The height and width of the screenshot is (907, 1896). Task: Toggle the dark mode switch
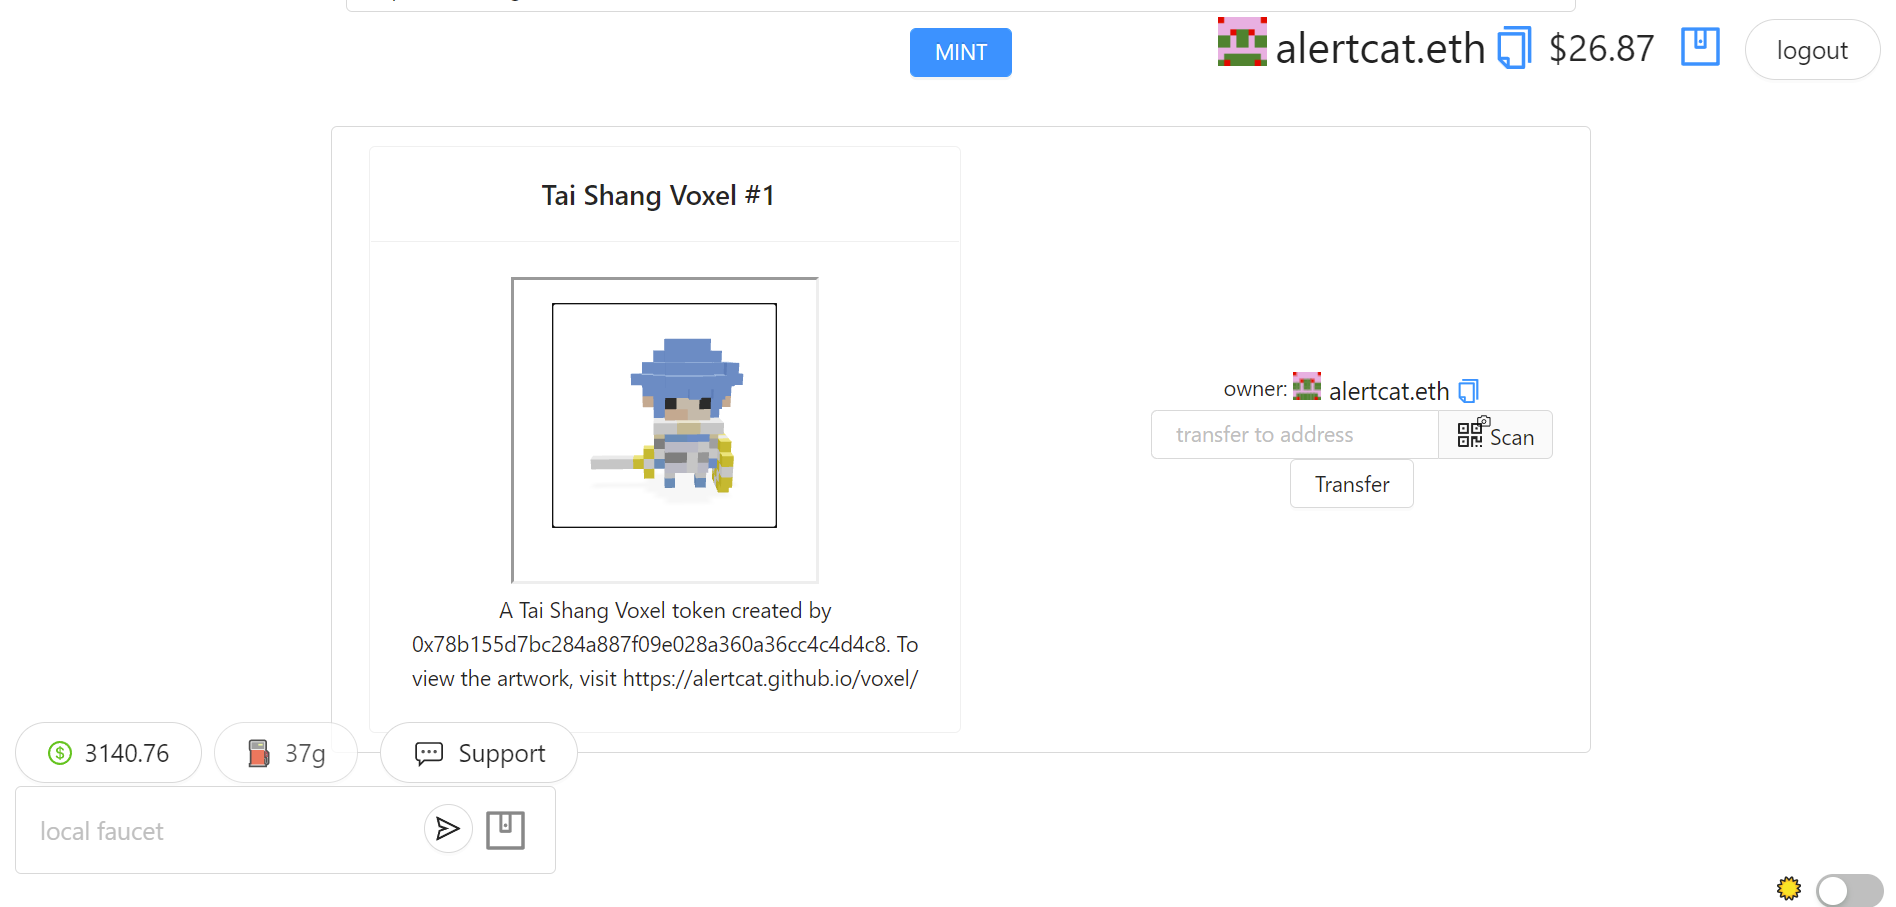[1850, 890]
